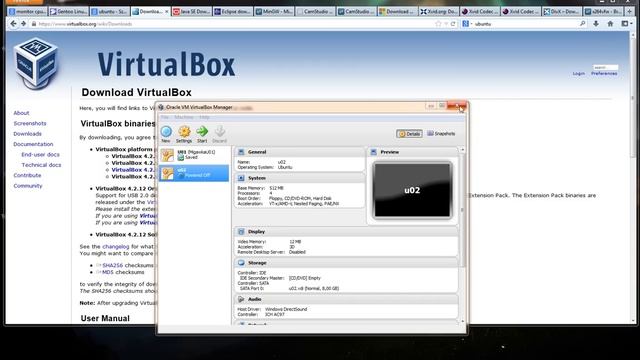The width and height of the screenshot is (640, 360).
Task: Open the About link in sidebar
Action: (21, 113)
